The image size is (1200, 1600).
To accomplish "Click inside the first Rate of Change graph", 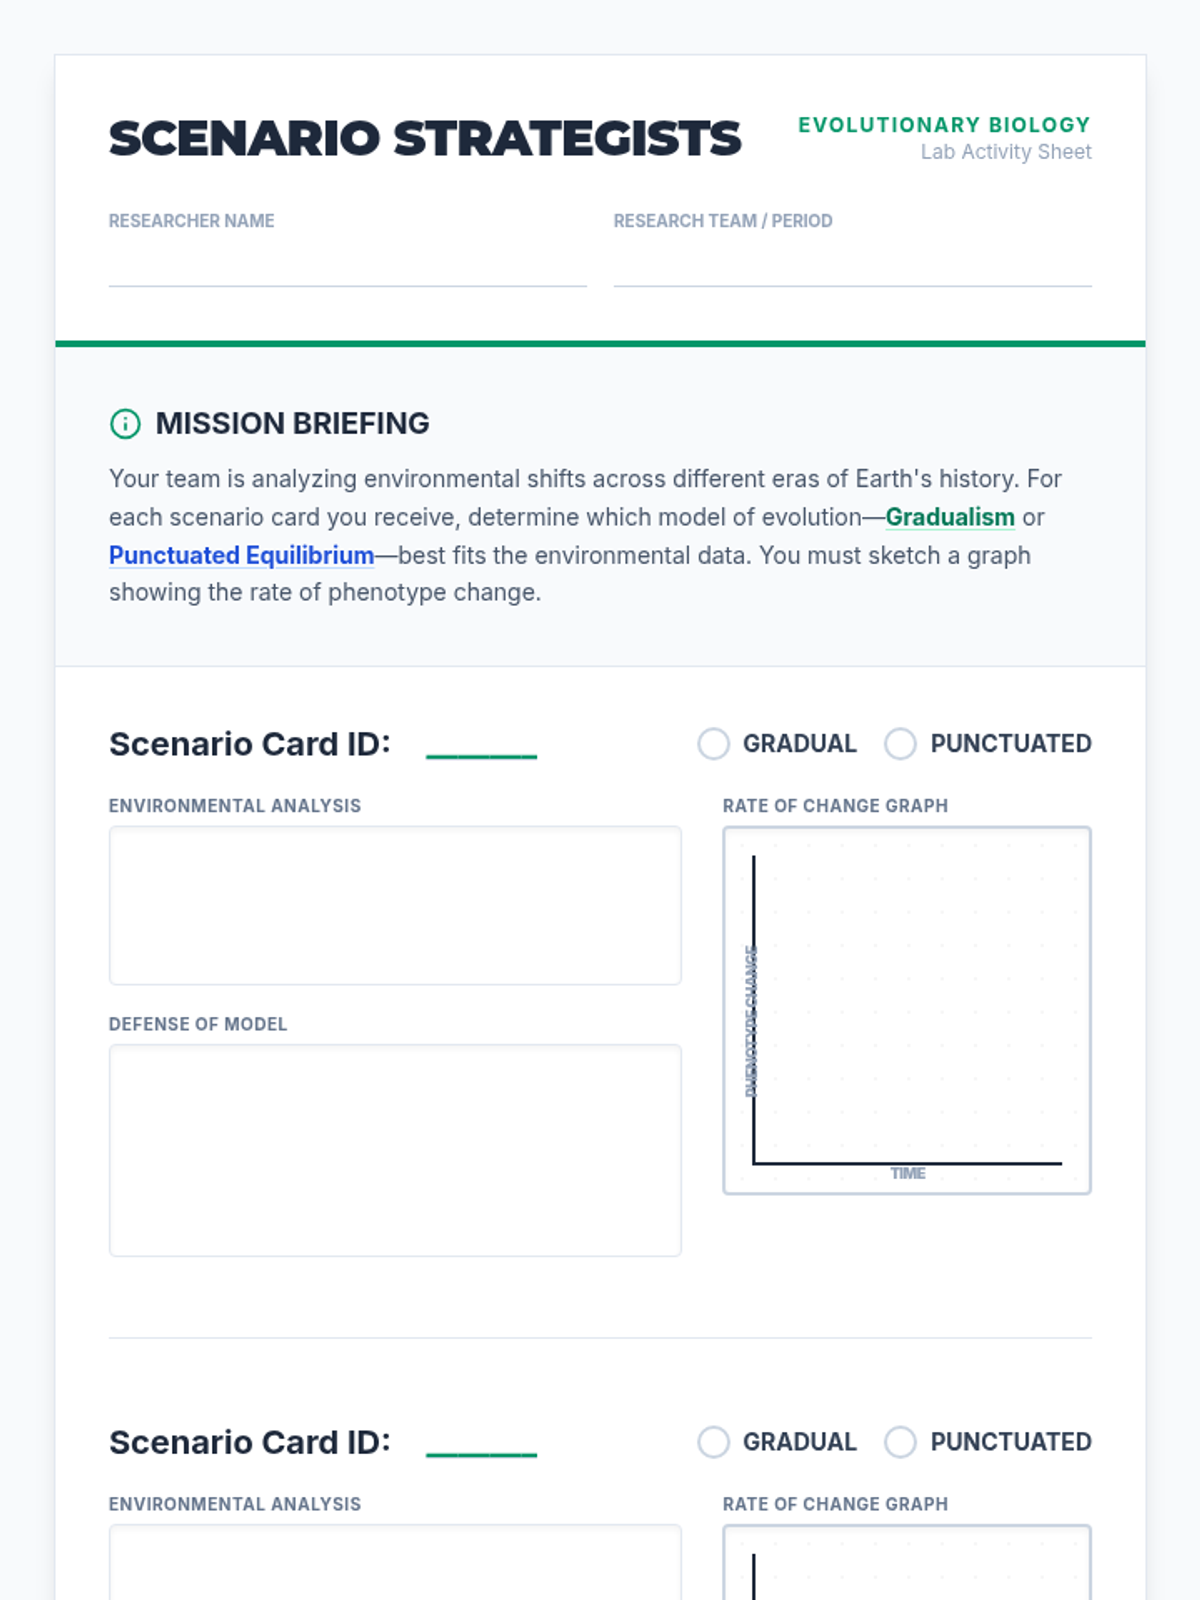I will (907, 1010).
